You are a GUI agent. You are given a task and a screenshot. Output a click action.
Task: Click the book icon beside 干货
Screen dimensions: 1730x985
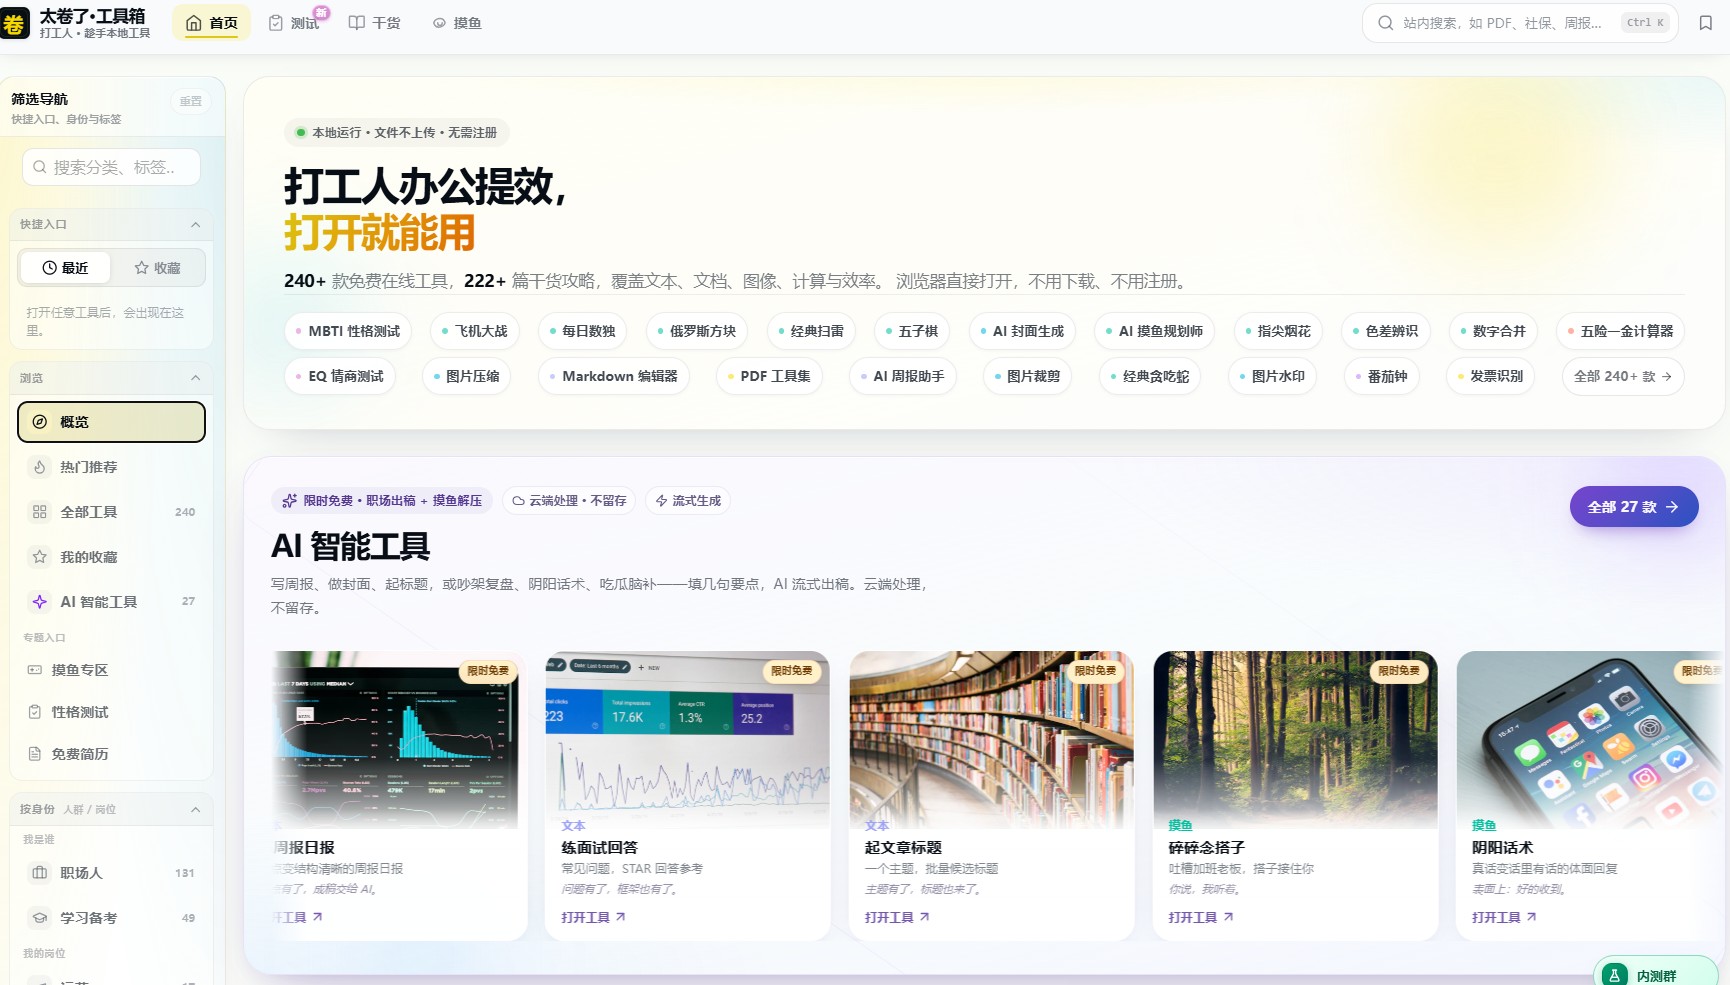coord(356,23)
